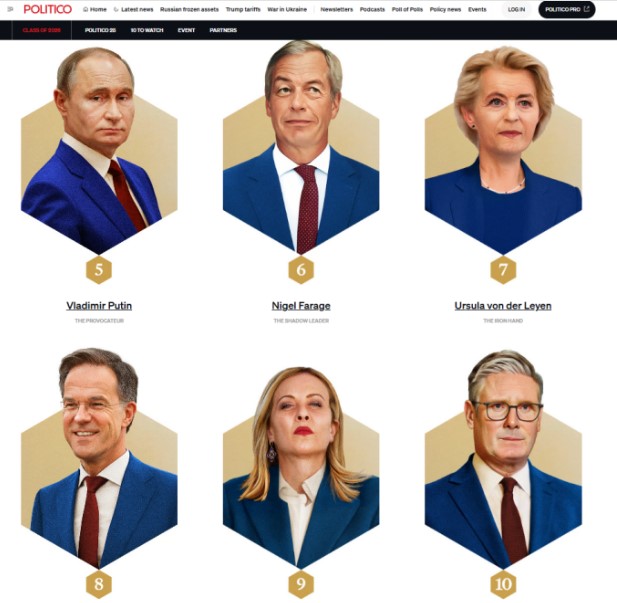Click the gold number 7 hexagon badge
Viewport: 617px width, 603px height.
(x=503, y=270)
